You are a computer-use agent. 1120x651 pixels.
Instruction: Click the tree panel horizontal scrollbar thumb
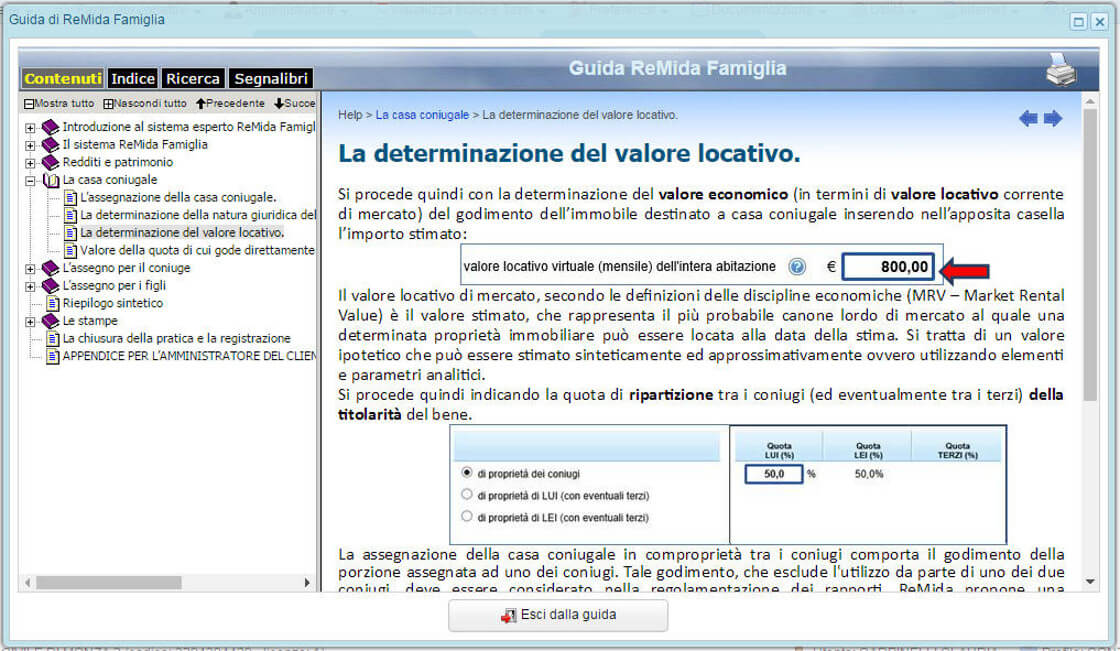pyautogui.click(x=109, y=583)
